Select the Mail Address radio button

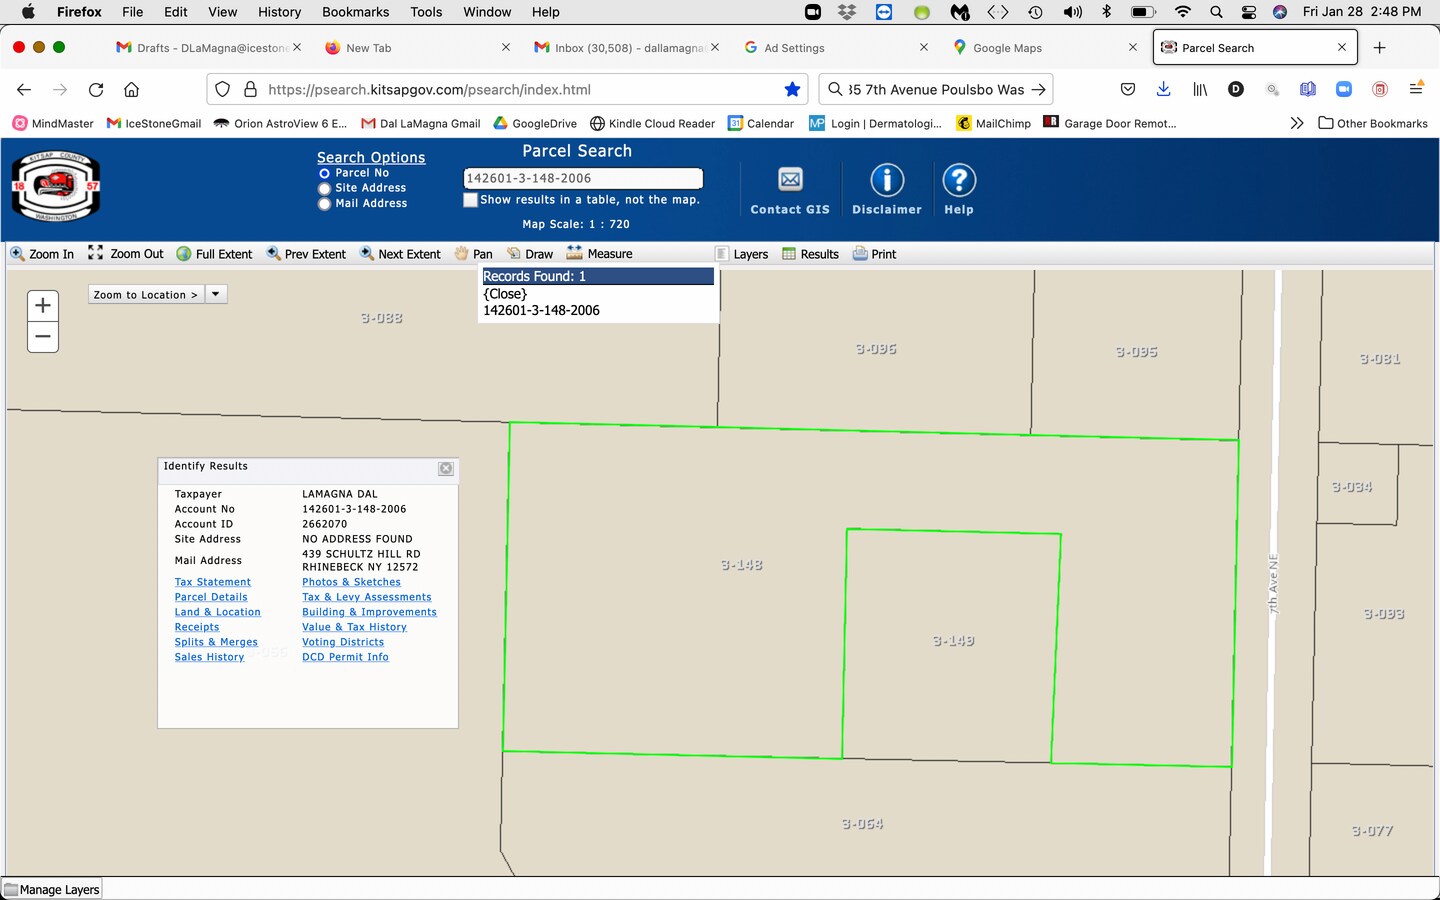click(324, 204)
